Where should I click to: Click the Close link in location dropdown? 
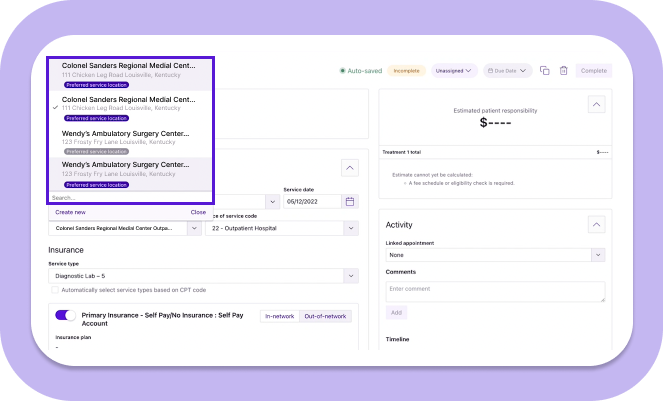click(x=198, y=212)
